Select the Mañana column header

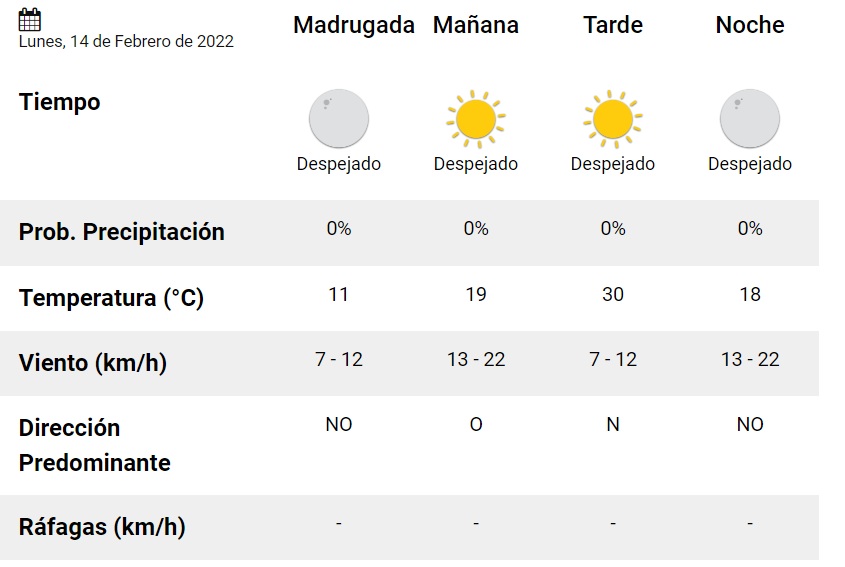point(476,25)
